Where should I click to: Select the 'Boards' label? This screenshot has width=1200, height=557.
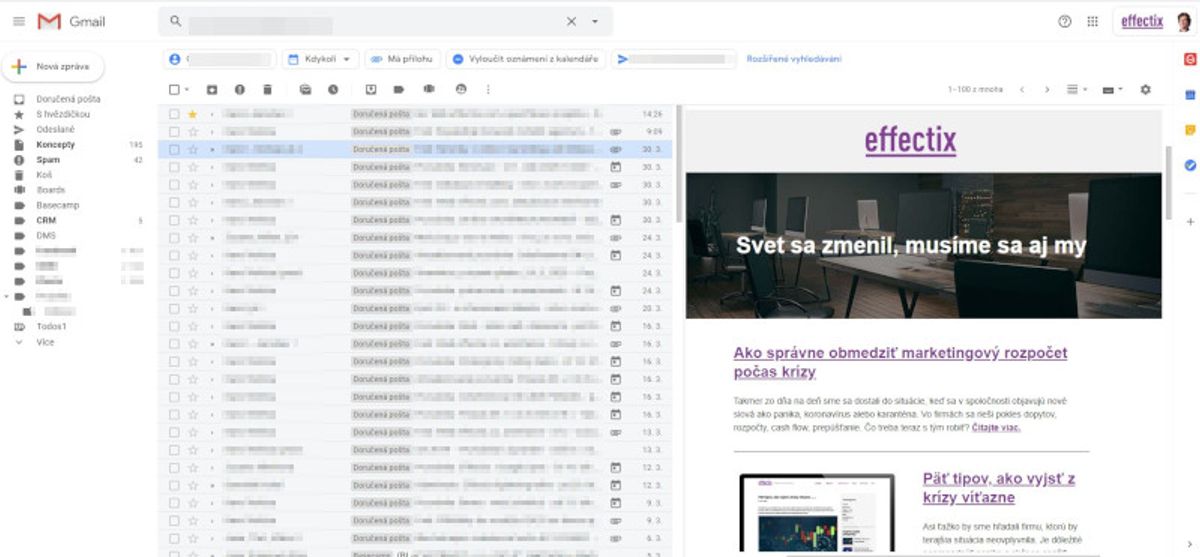tap(50, 190)
